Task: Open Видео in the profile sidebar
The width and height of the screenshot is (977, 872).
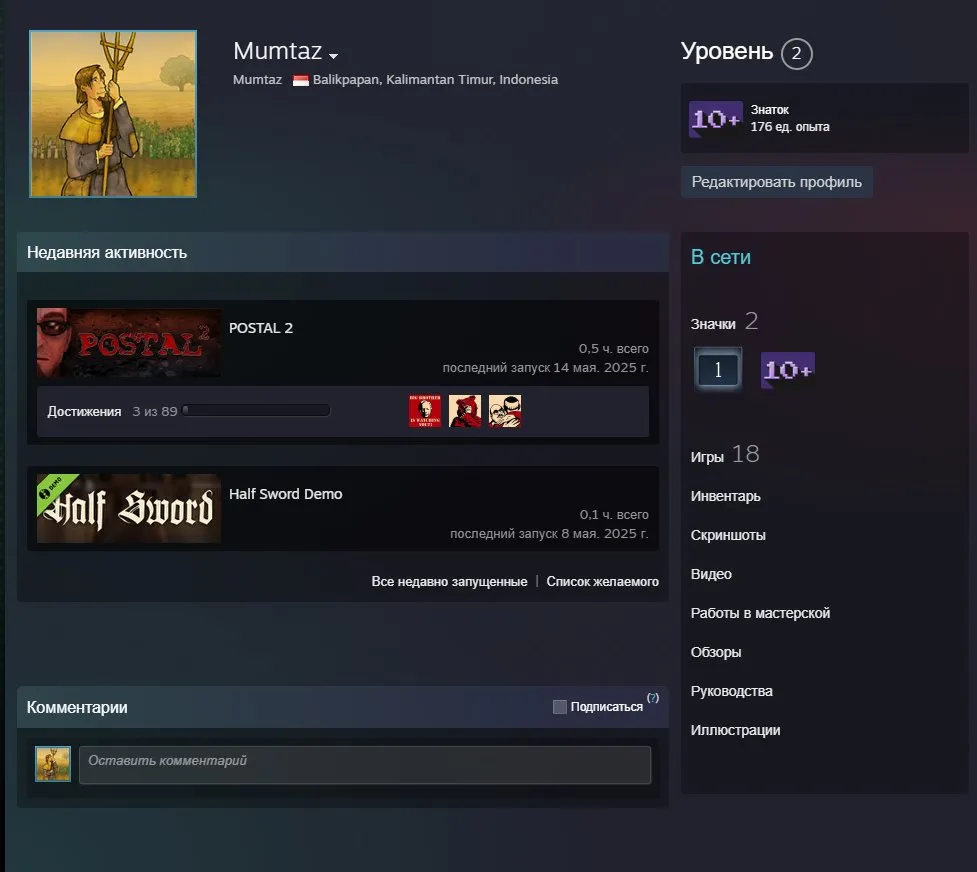Action: 711,574
